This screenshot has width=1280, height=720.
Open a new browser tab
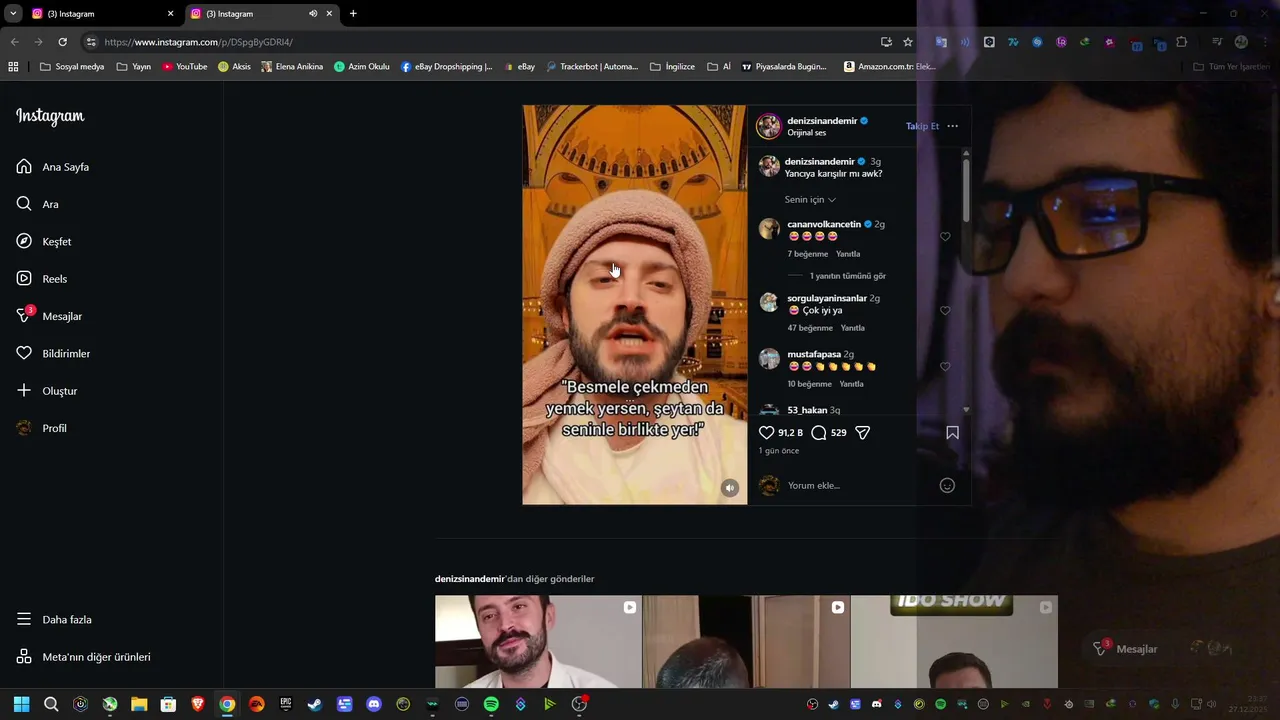353,14
